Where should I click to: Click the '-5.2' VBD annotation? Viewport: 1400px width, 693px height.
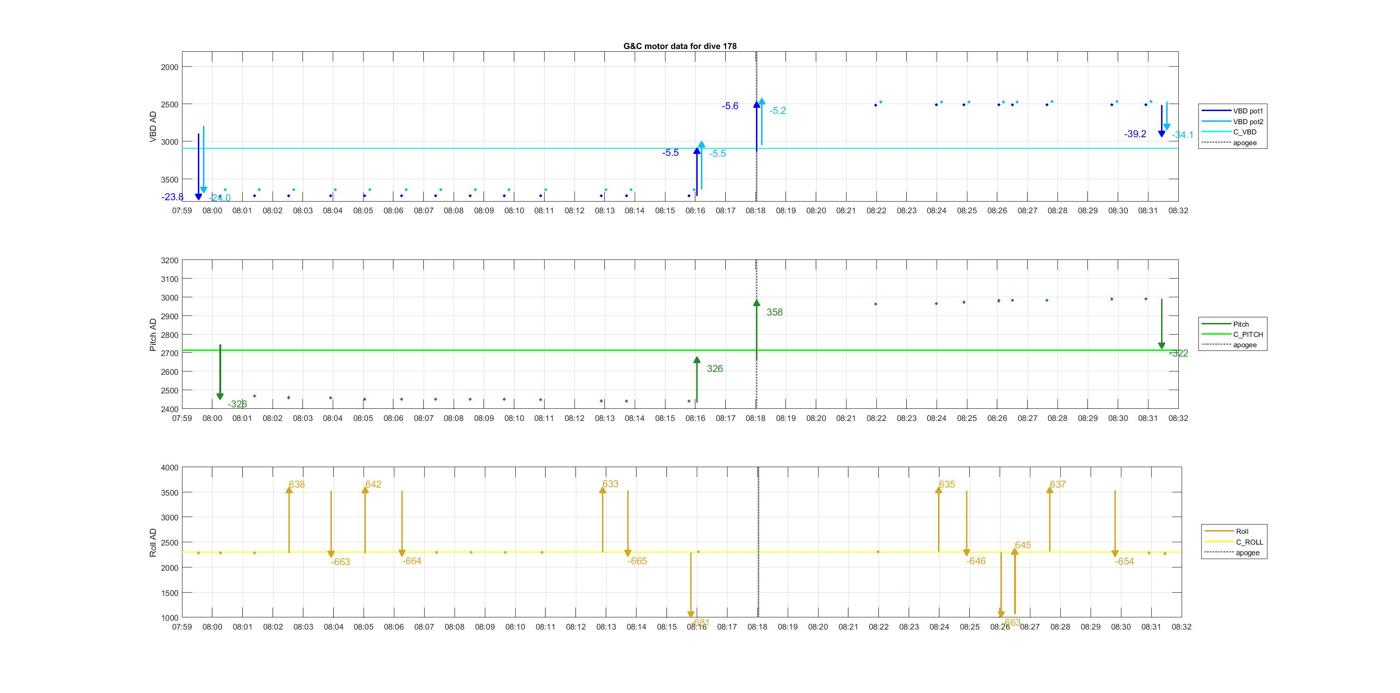point(778,111)
